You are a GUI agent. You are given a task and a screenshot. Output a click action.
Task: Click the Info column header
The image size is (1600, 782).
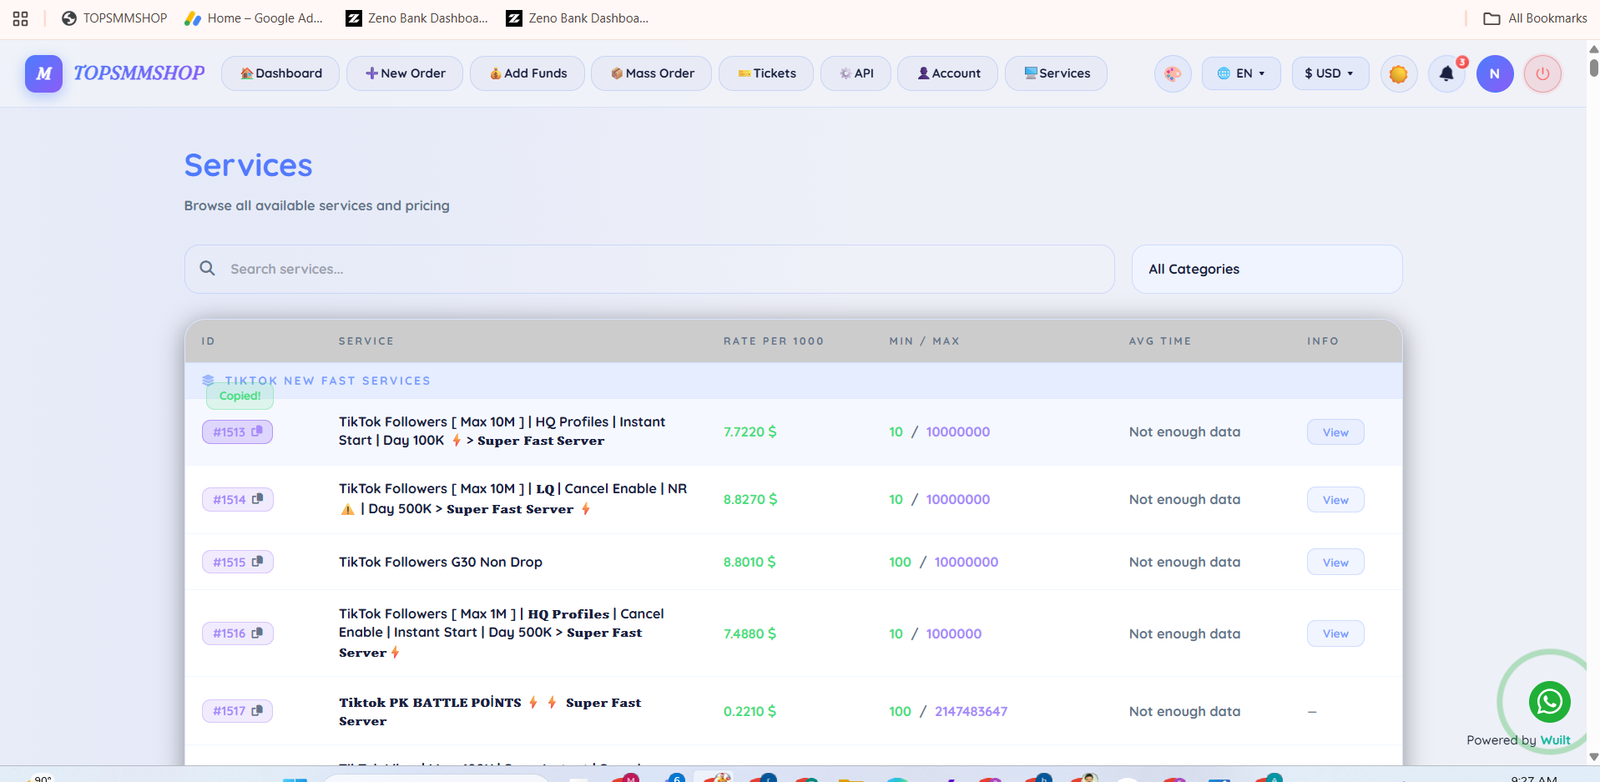[x=1323, y=341]
